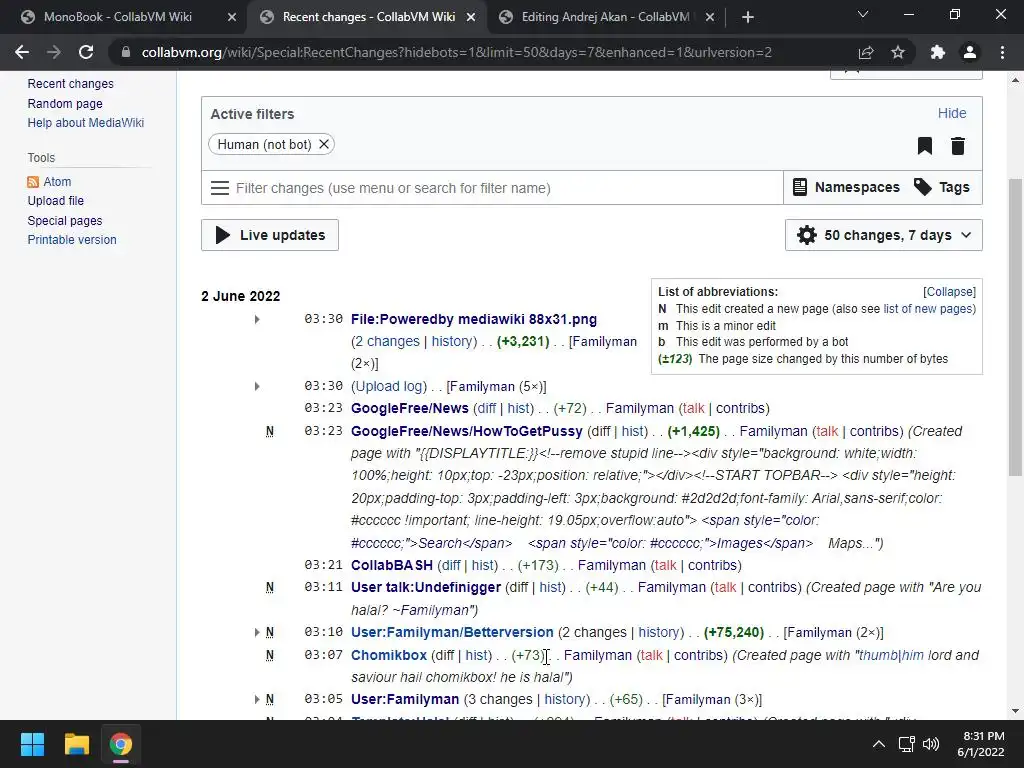1024x768 pixels.
Task: Open Familyman talk link on GoogleFree/News row
Action: click(694, 408)
